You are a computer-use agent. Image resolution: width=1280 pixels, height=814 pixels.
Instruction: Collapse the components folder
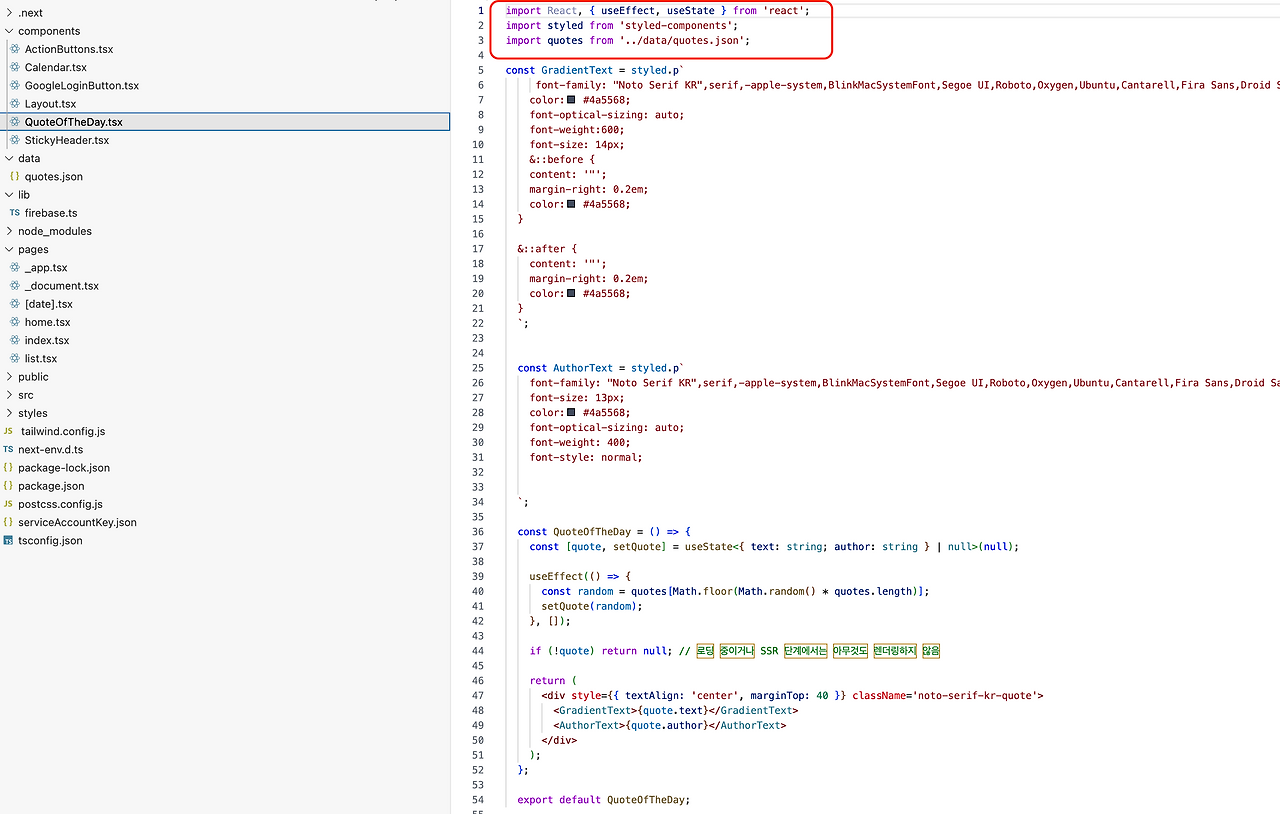pos(9,31)
